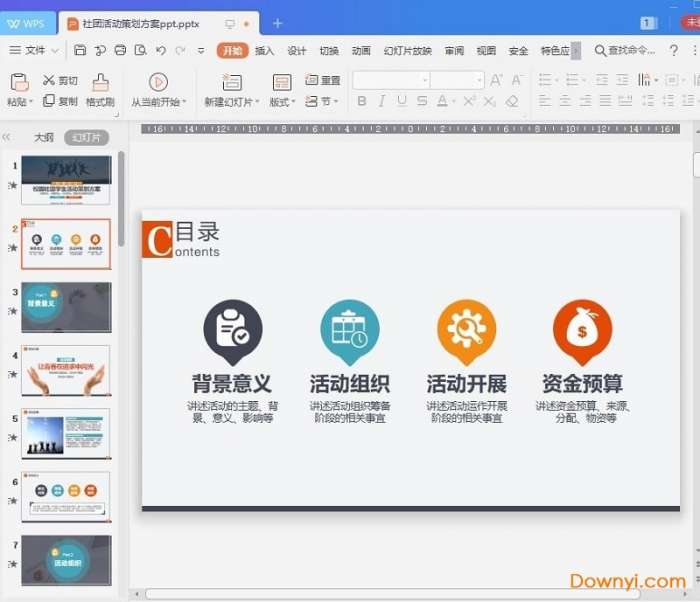Clear formatting with eraser icon

pos(512,101)
